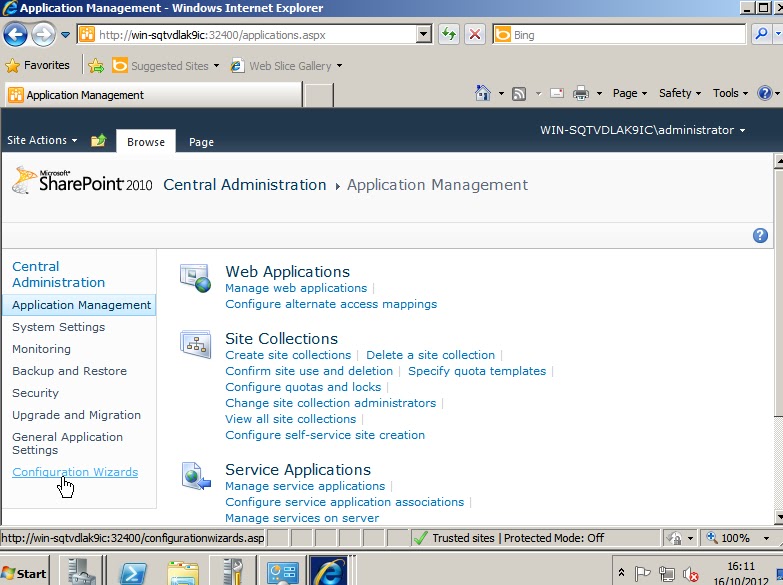
Task: Open Security in left navigation
Action: [x=35, y=393]
